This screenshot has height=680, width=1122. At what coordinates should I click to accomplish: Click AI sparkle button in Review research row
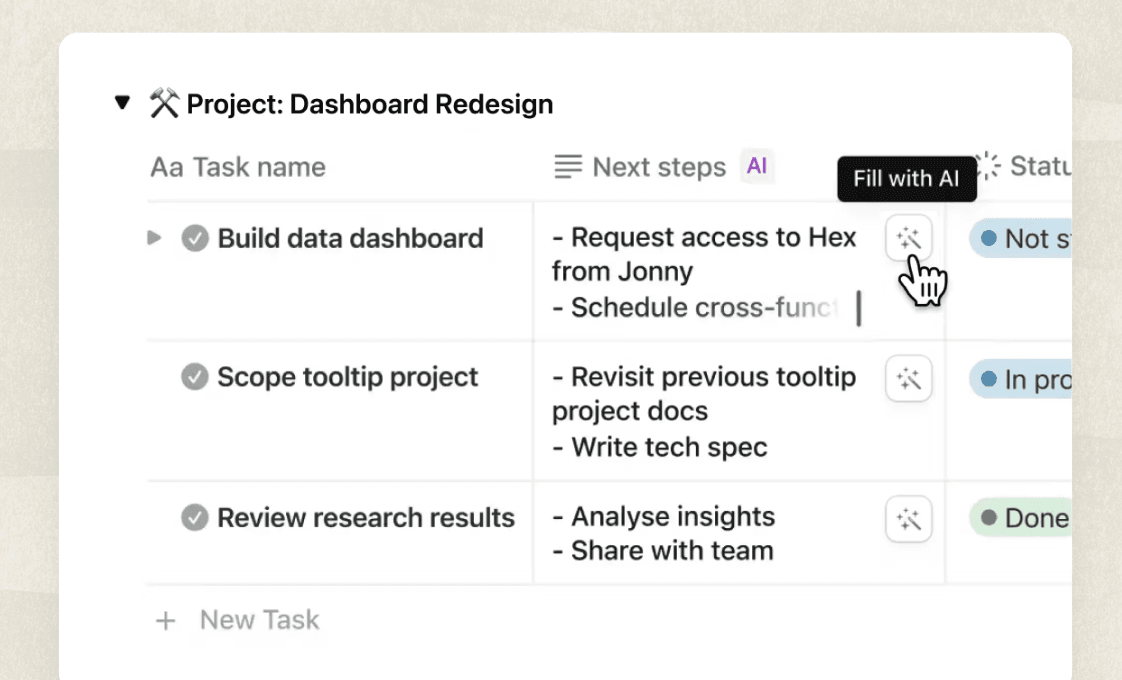908,519
